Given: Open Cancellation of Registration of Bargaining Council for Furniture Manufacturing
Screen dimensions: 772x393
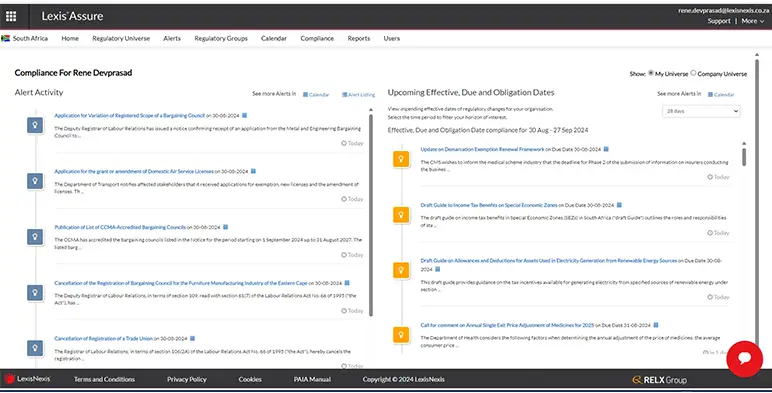Looking at the screenshot, I should (181, 283).
